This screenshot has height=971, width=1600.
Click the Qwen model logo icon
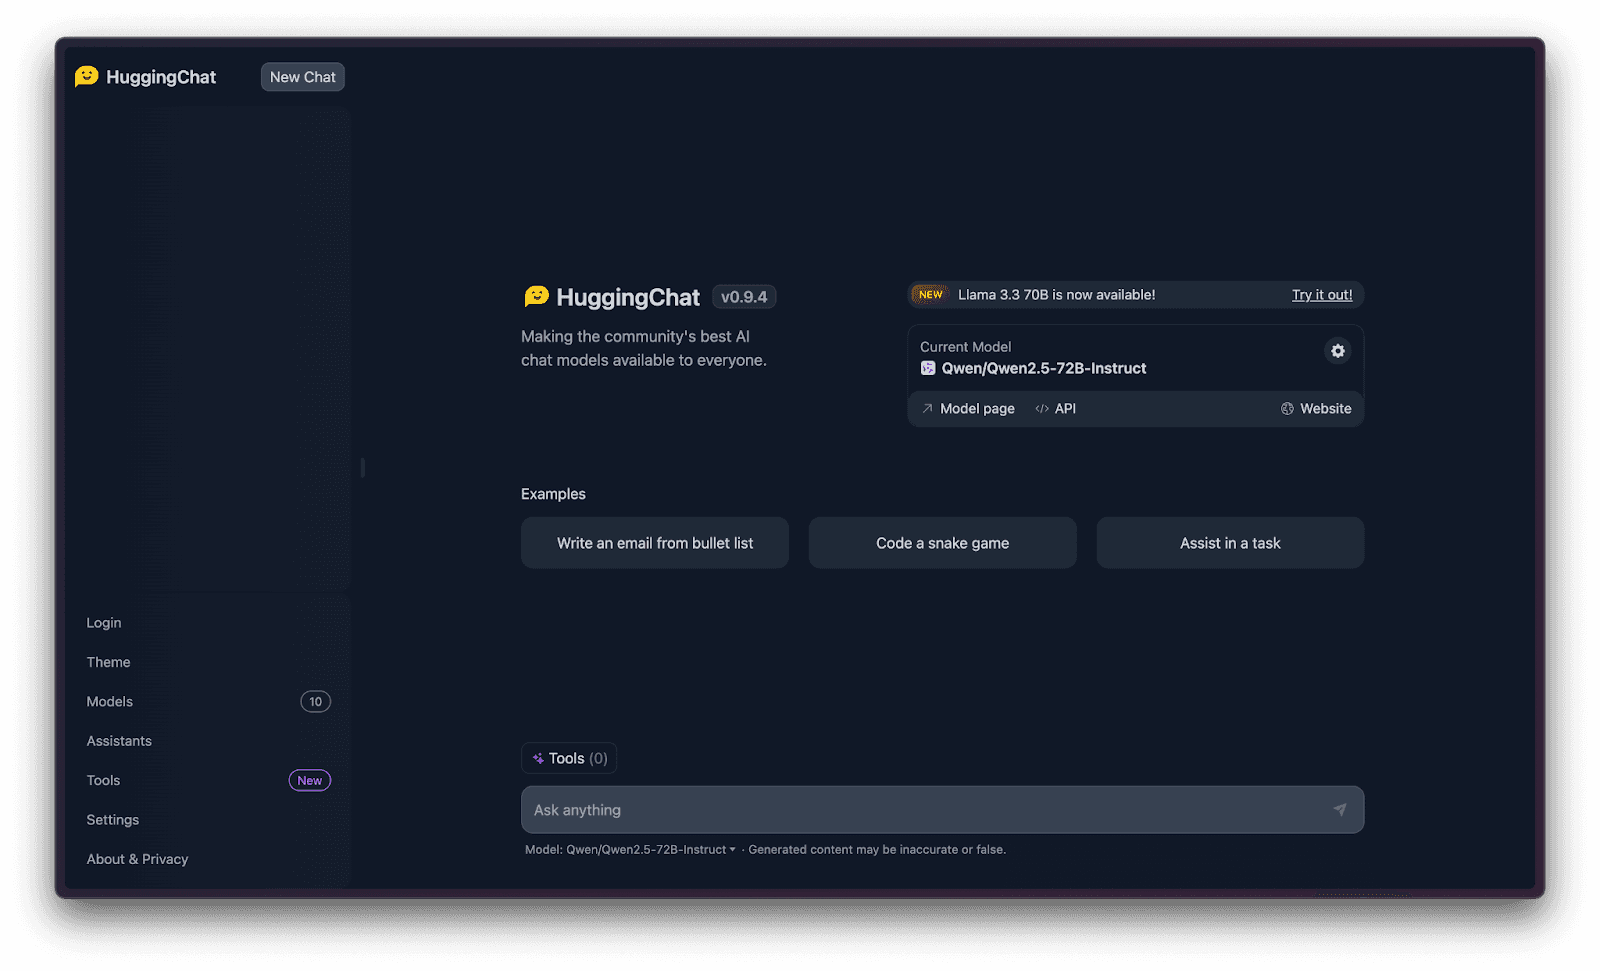(x=928, y=368)
